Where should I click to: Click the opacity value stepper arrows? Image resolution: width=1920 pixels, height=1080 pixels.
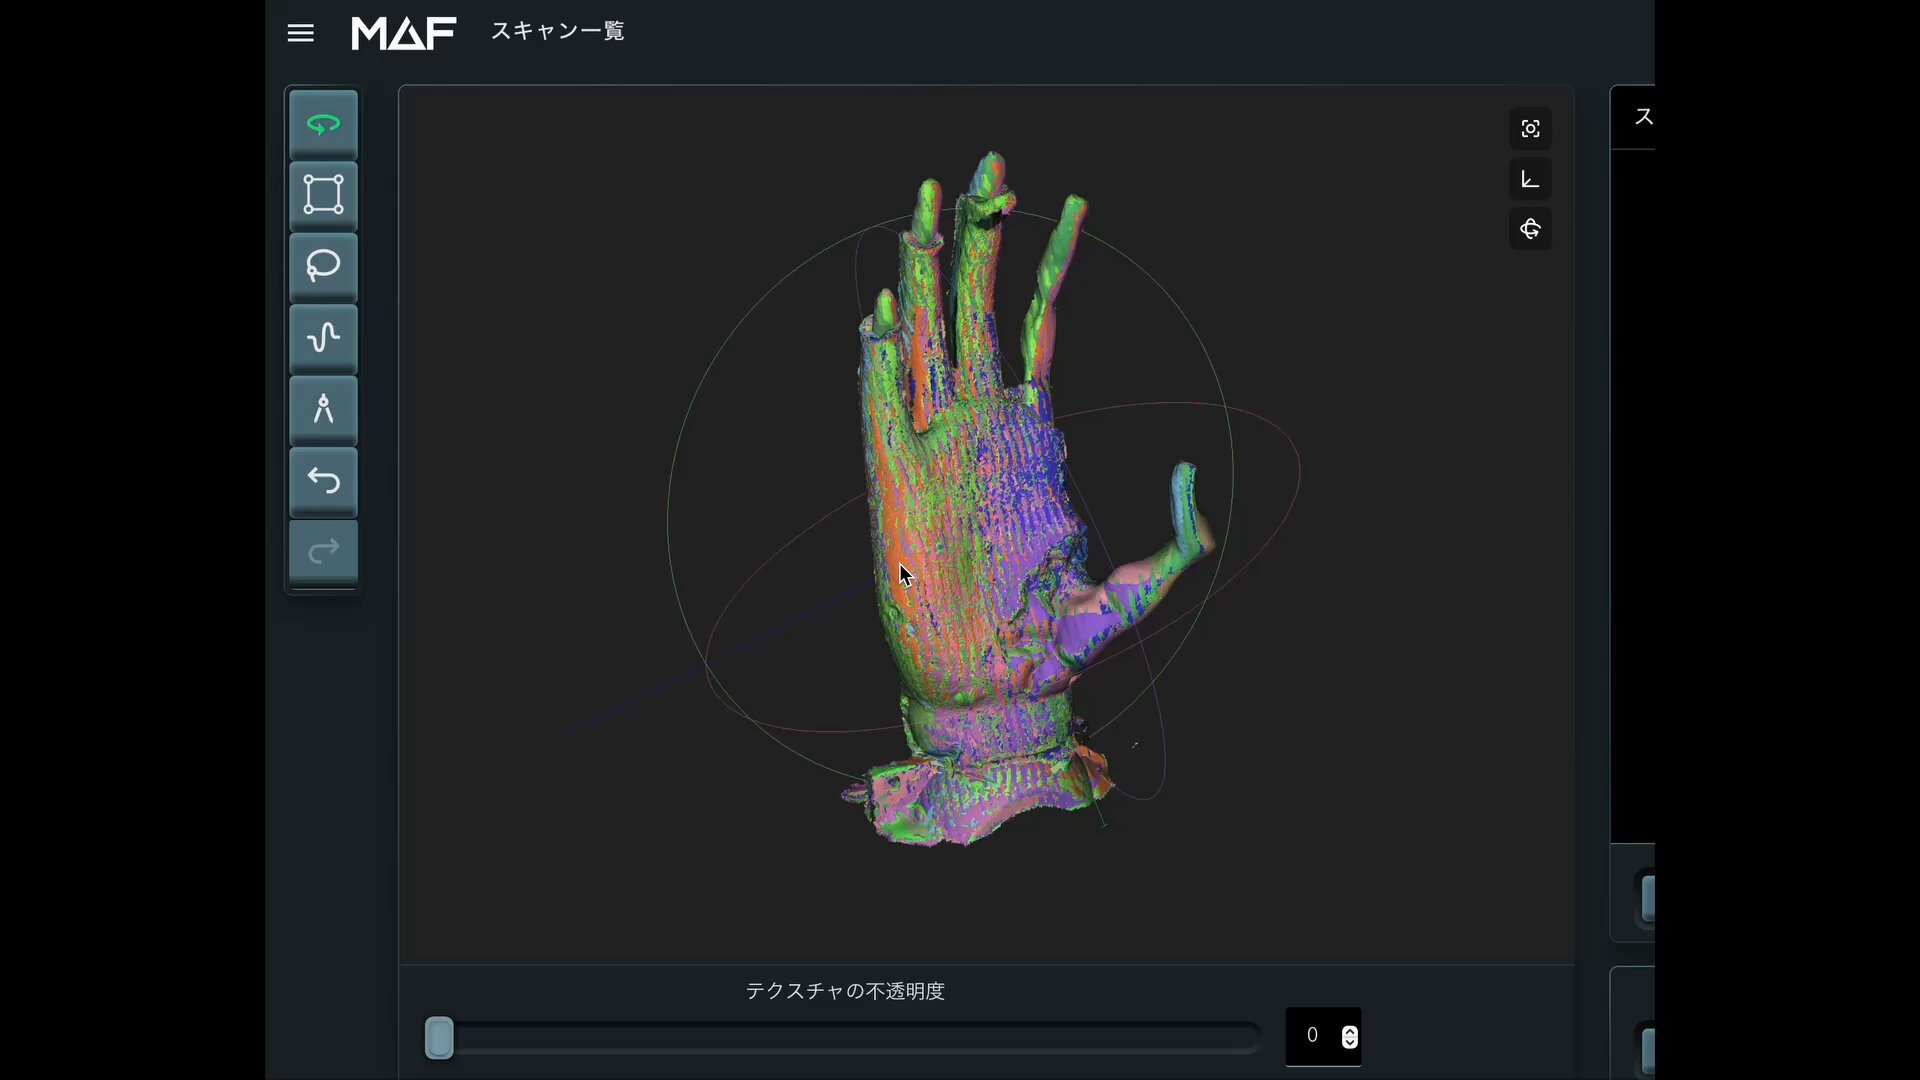1349,1037
